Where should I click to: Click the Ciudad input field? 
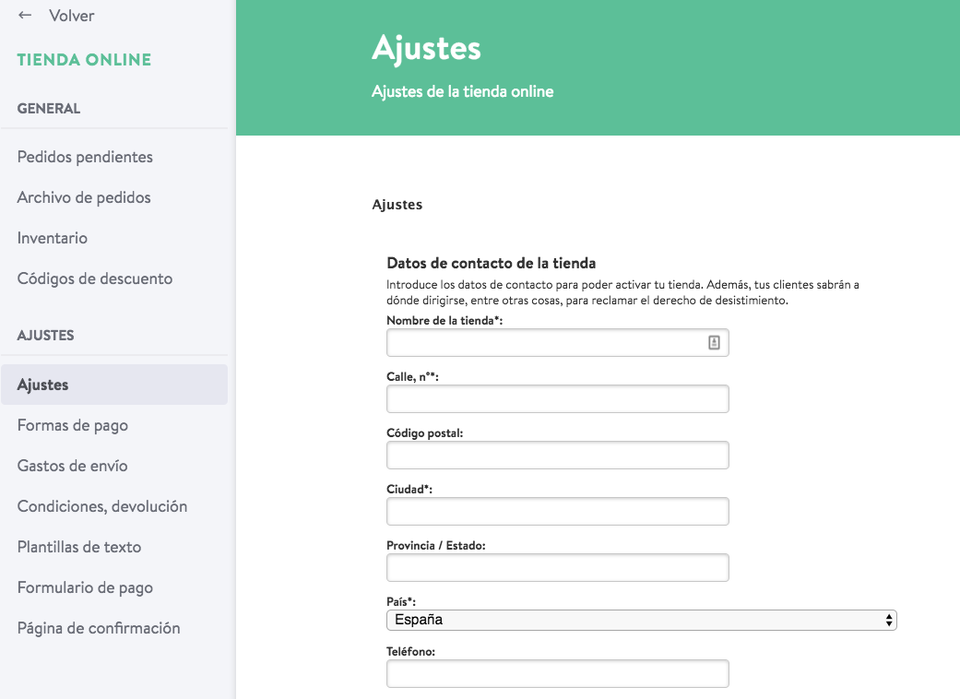click(557, 512)
